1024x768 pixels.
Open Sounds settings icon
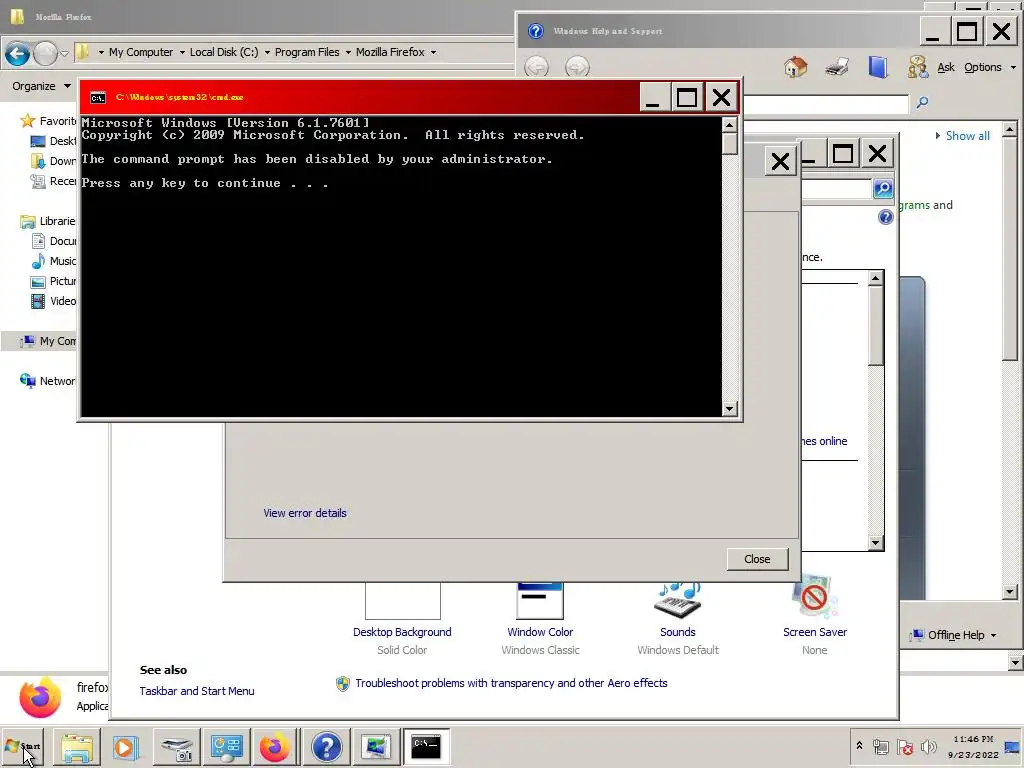(x=678, y=600)
